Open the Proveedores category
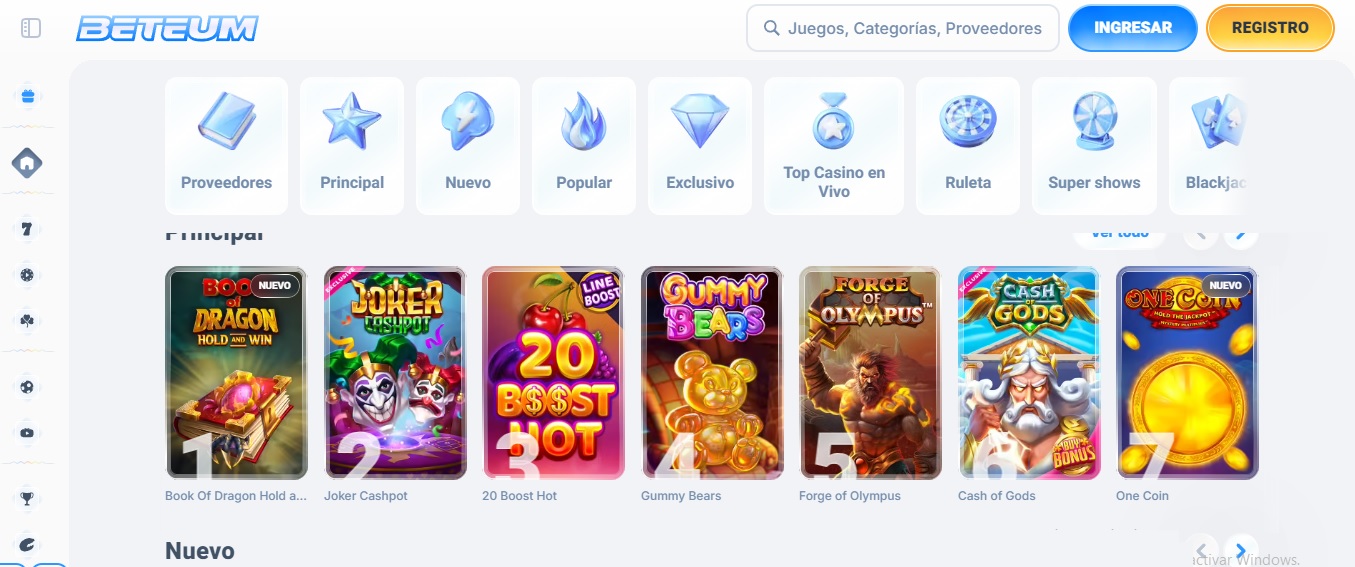This screenshot has height=567, width=1355. (226, 146)
